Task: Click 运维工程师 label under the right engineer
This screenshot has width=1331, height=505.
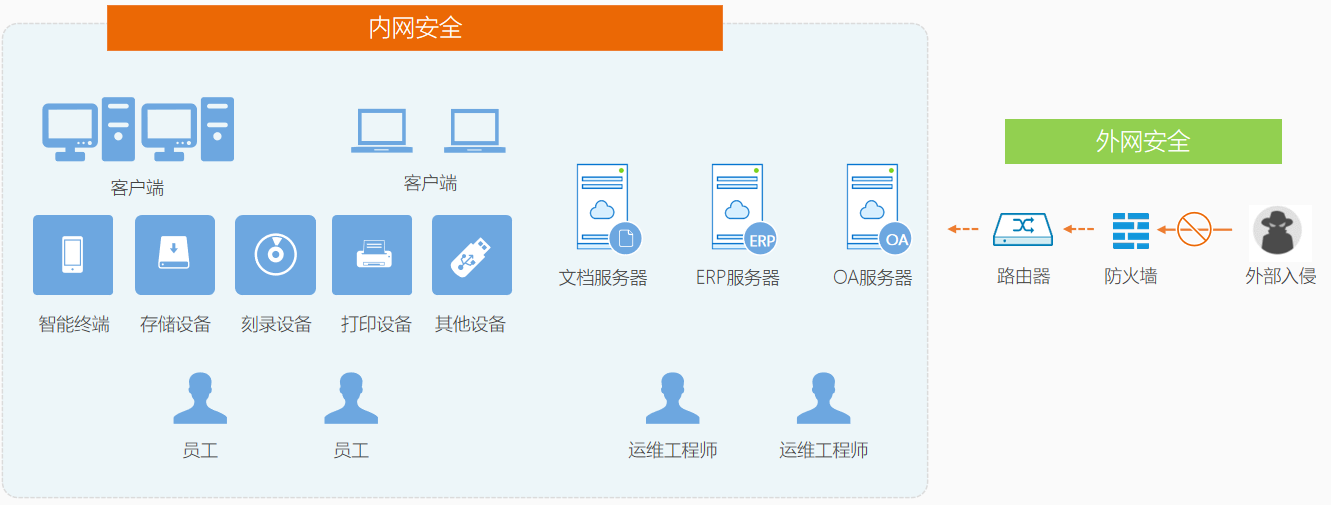Action: point(824,450)
